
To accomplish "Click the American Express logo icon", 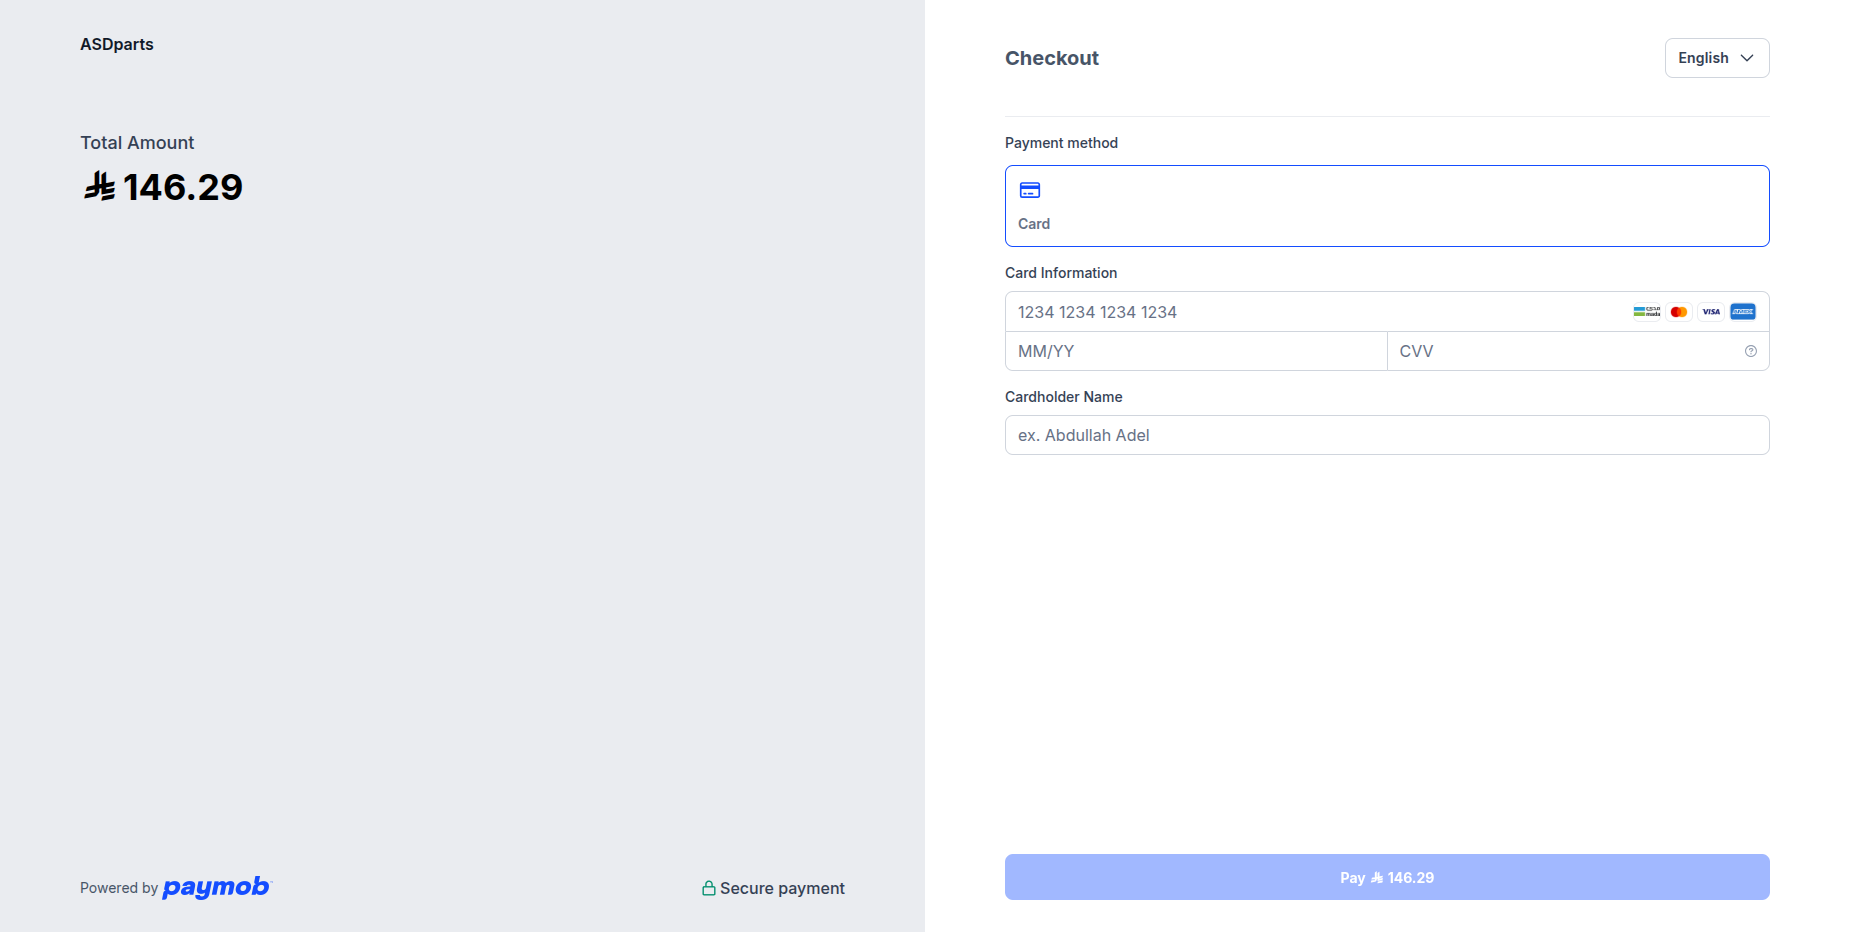I will pyautogui.click(x=1743, y=312).
